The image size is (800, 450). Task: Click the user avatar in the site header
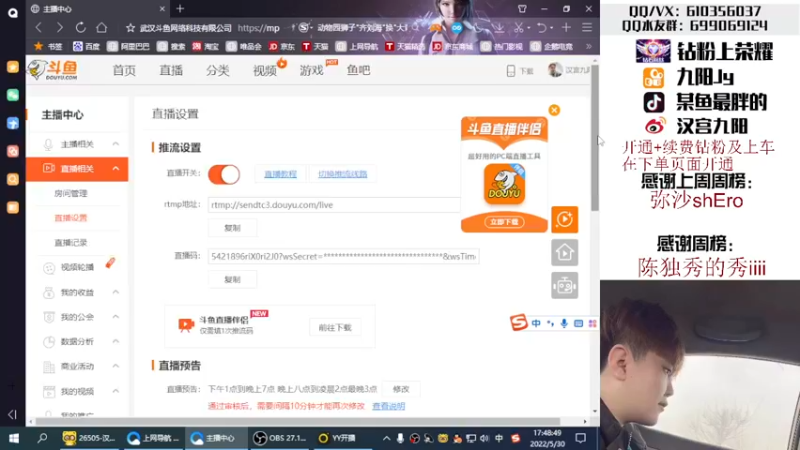pyautogui.click(x=555, y=70)
